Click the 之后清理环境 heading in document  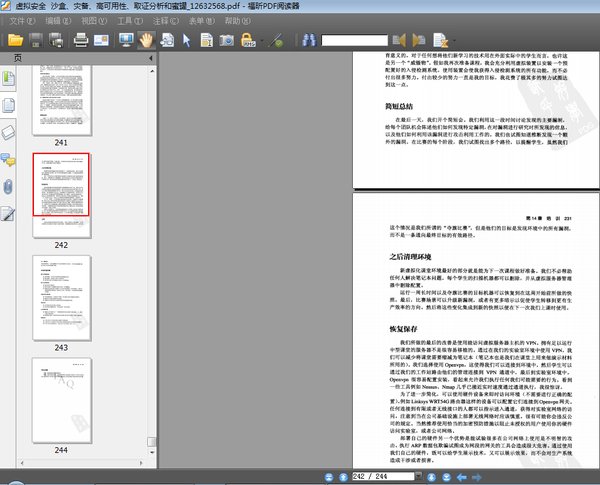[410, 257]
